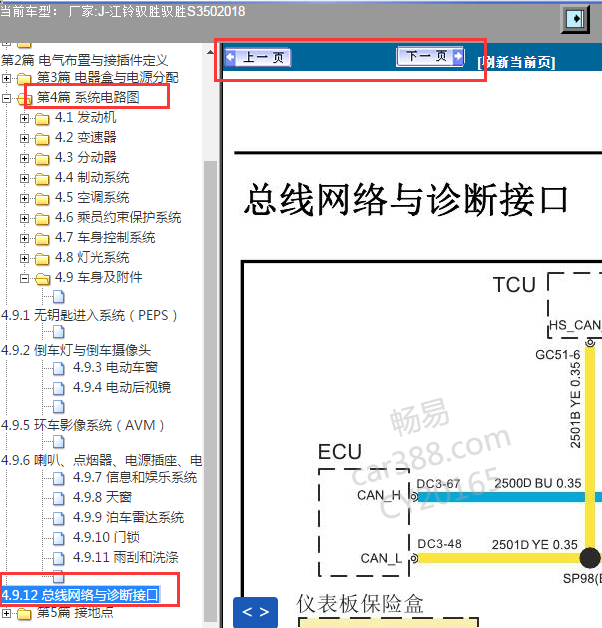Screen dimensions: 602x628
Task: Click page icon beside 4.9.3 电动车窗
Action: [59, 368]
